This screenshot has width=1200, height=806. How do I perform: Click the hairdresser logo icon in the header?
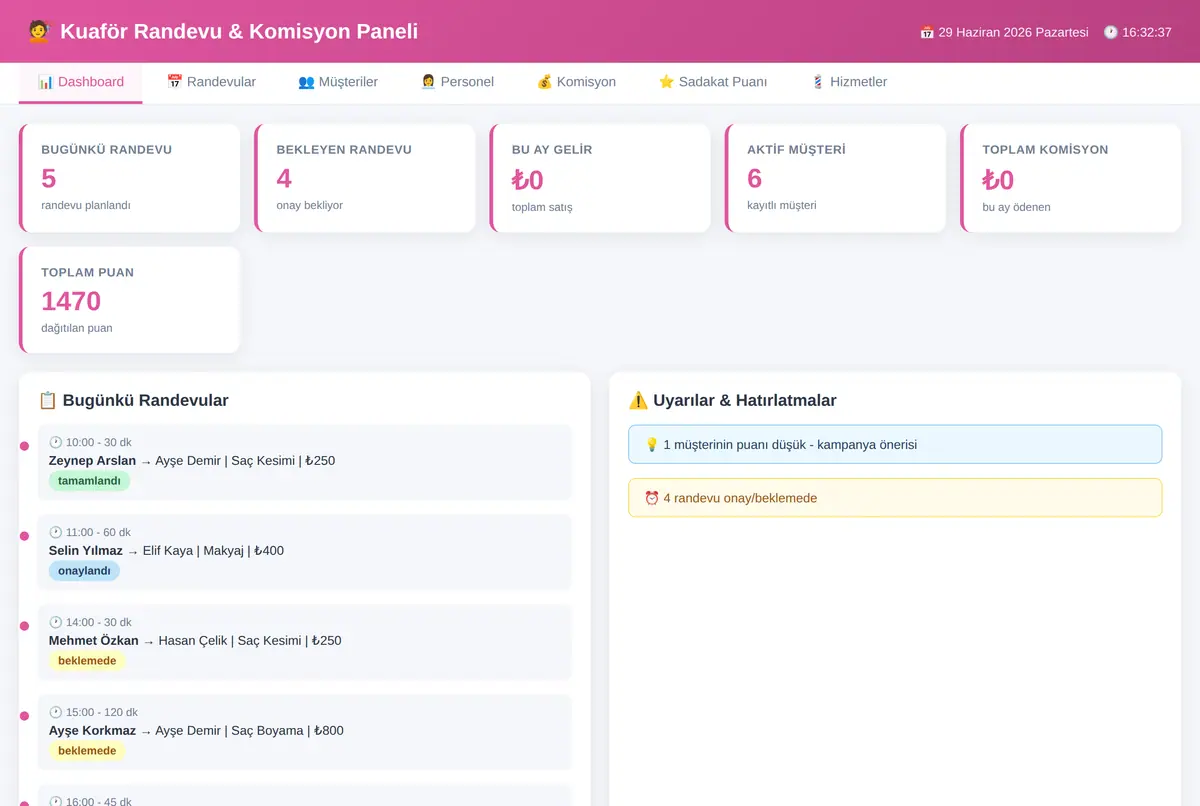coord(39,31)
